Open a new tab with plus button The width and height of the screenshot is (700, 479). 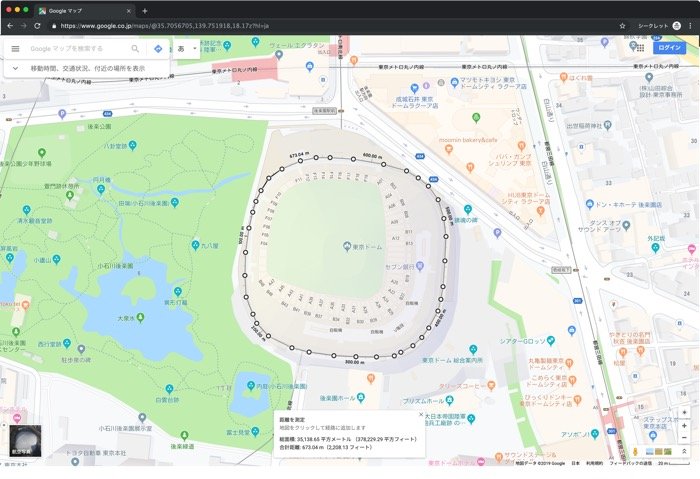pos(145,11)
